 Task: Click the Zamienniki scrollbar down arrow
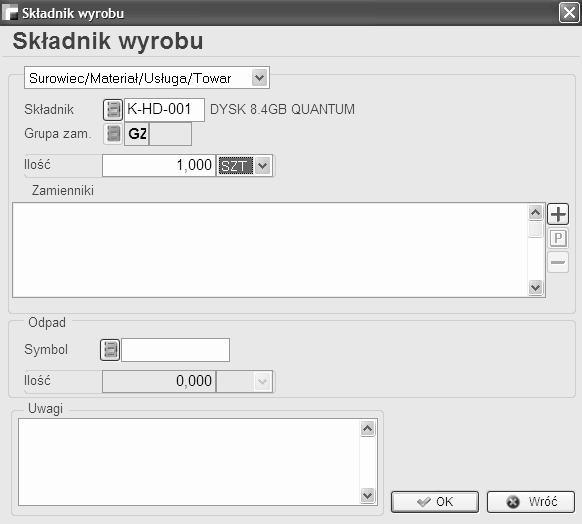tap(535, 287)
